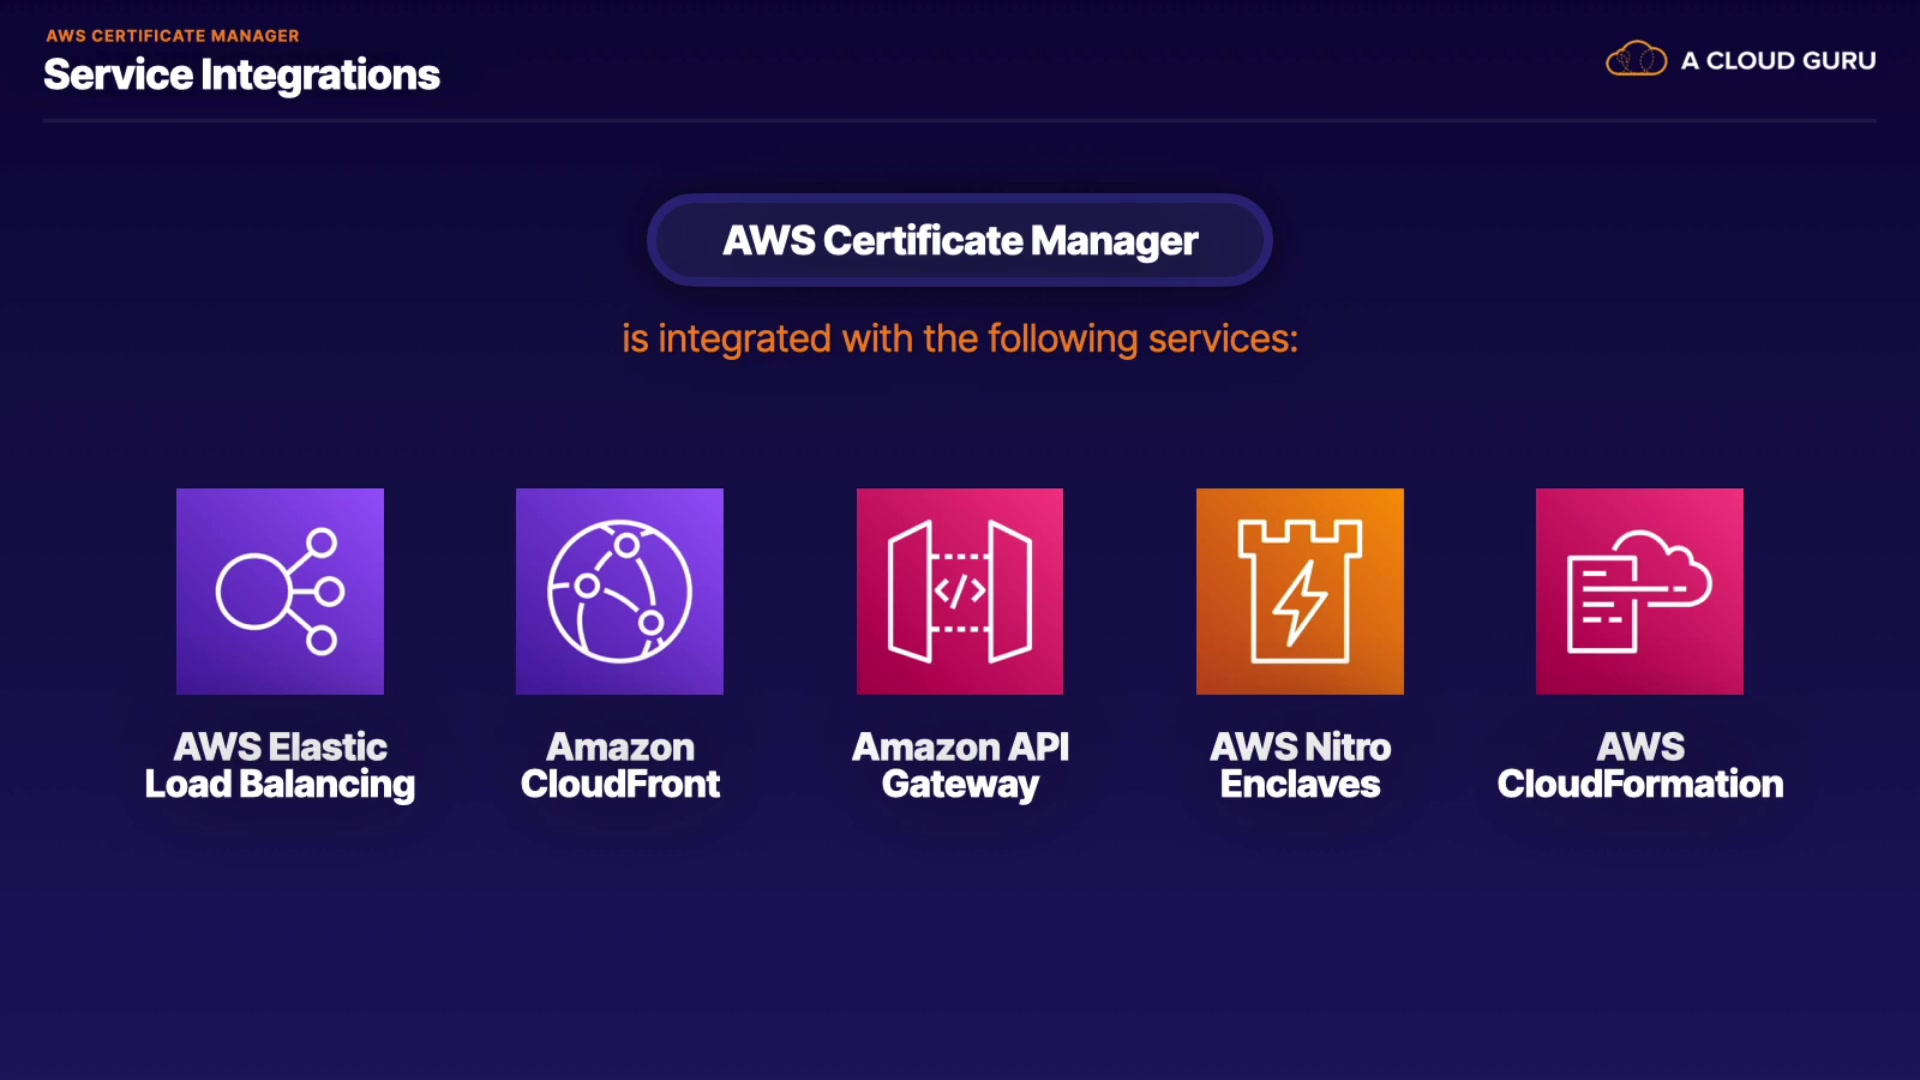Click the "A CLOUD GURU" brand text

click(x=1778, y=61)
